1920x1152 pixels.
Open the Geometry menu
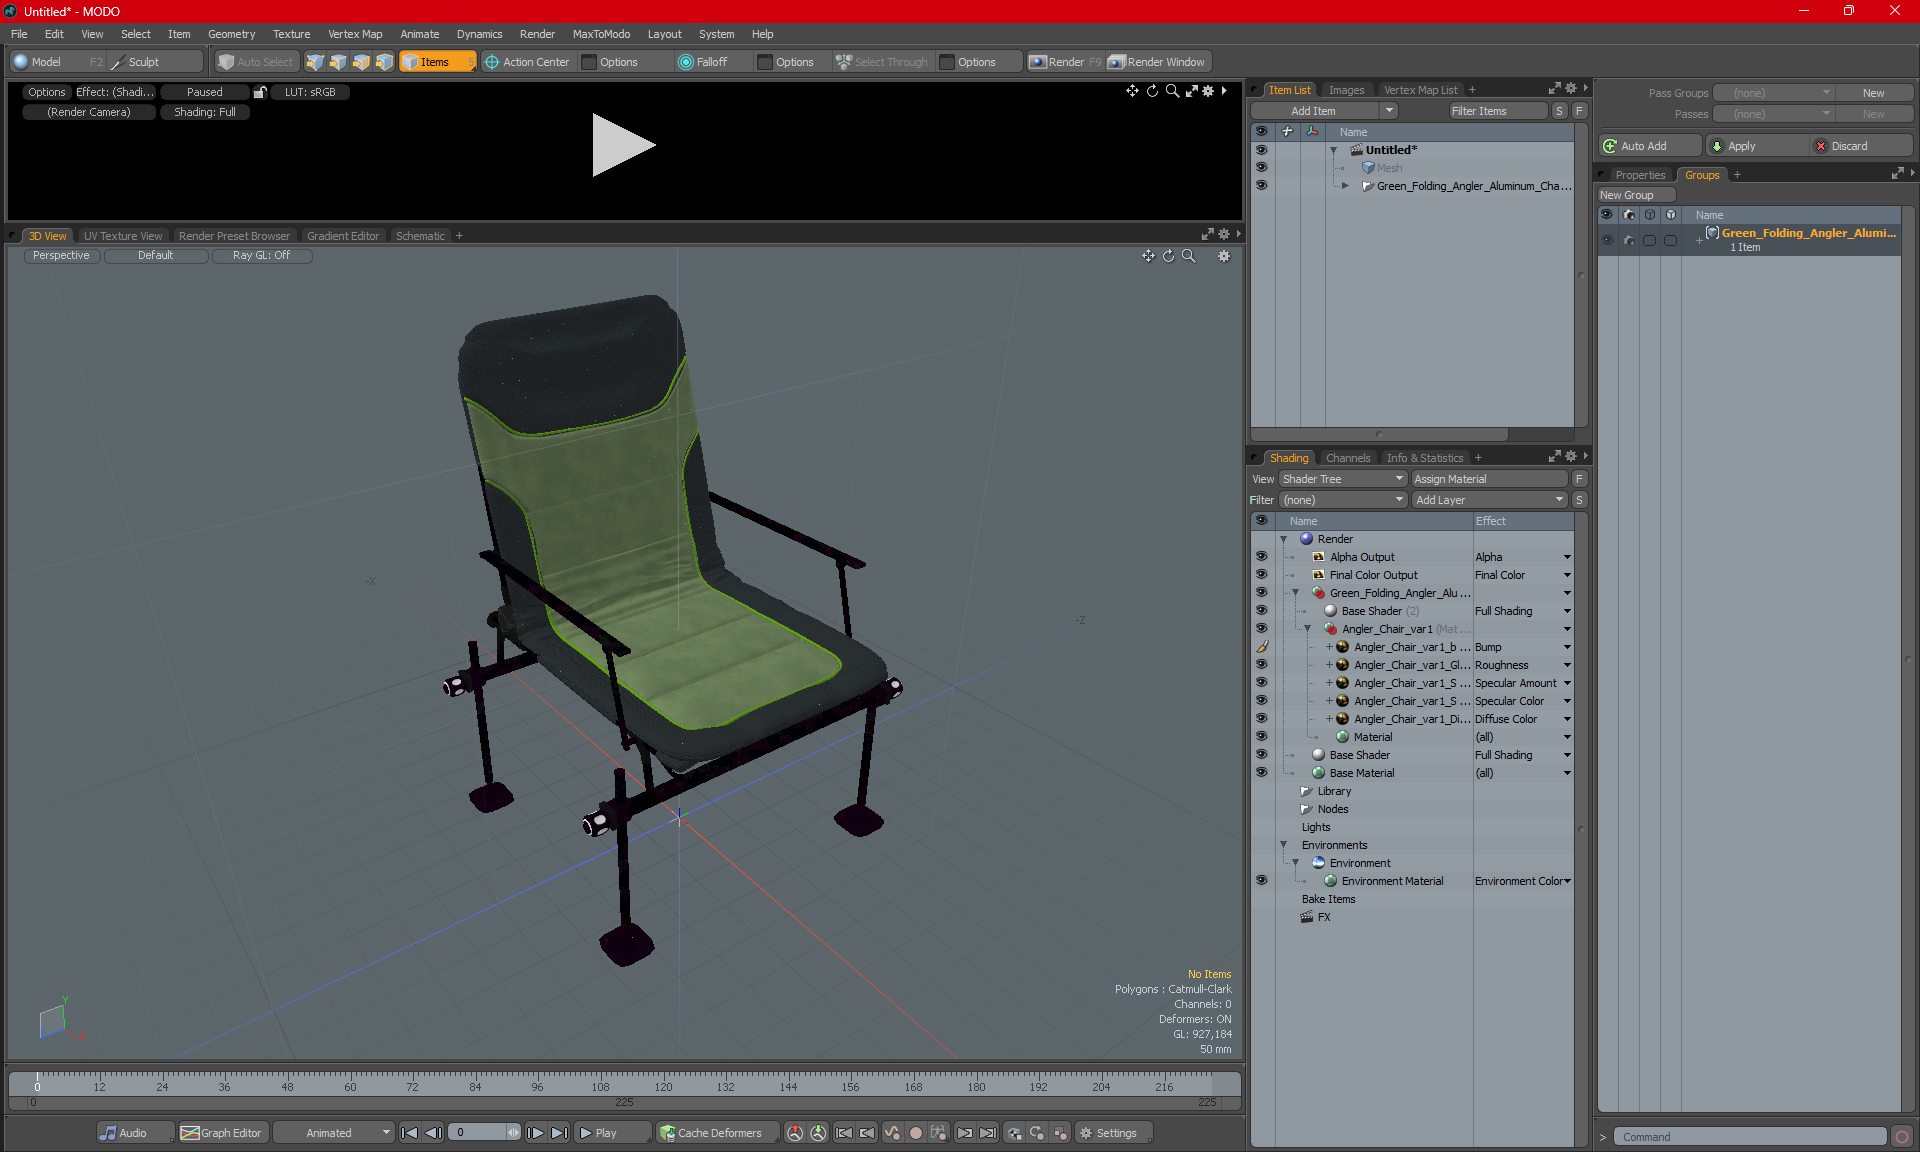click(x=231, y=34)
